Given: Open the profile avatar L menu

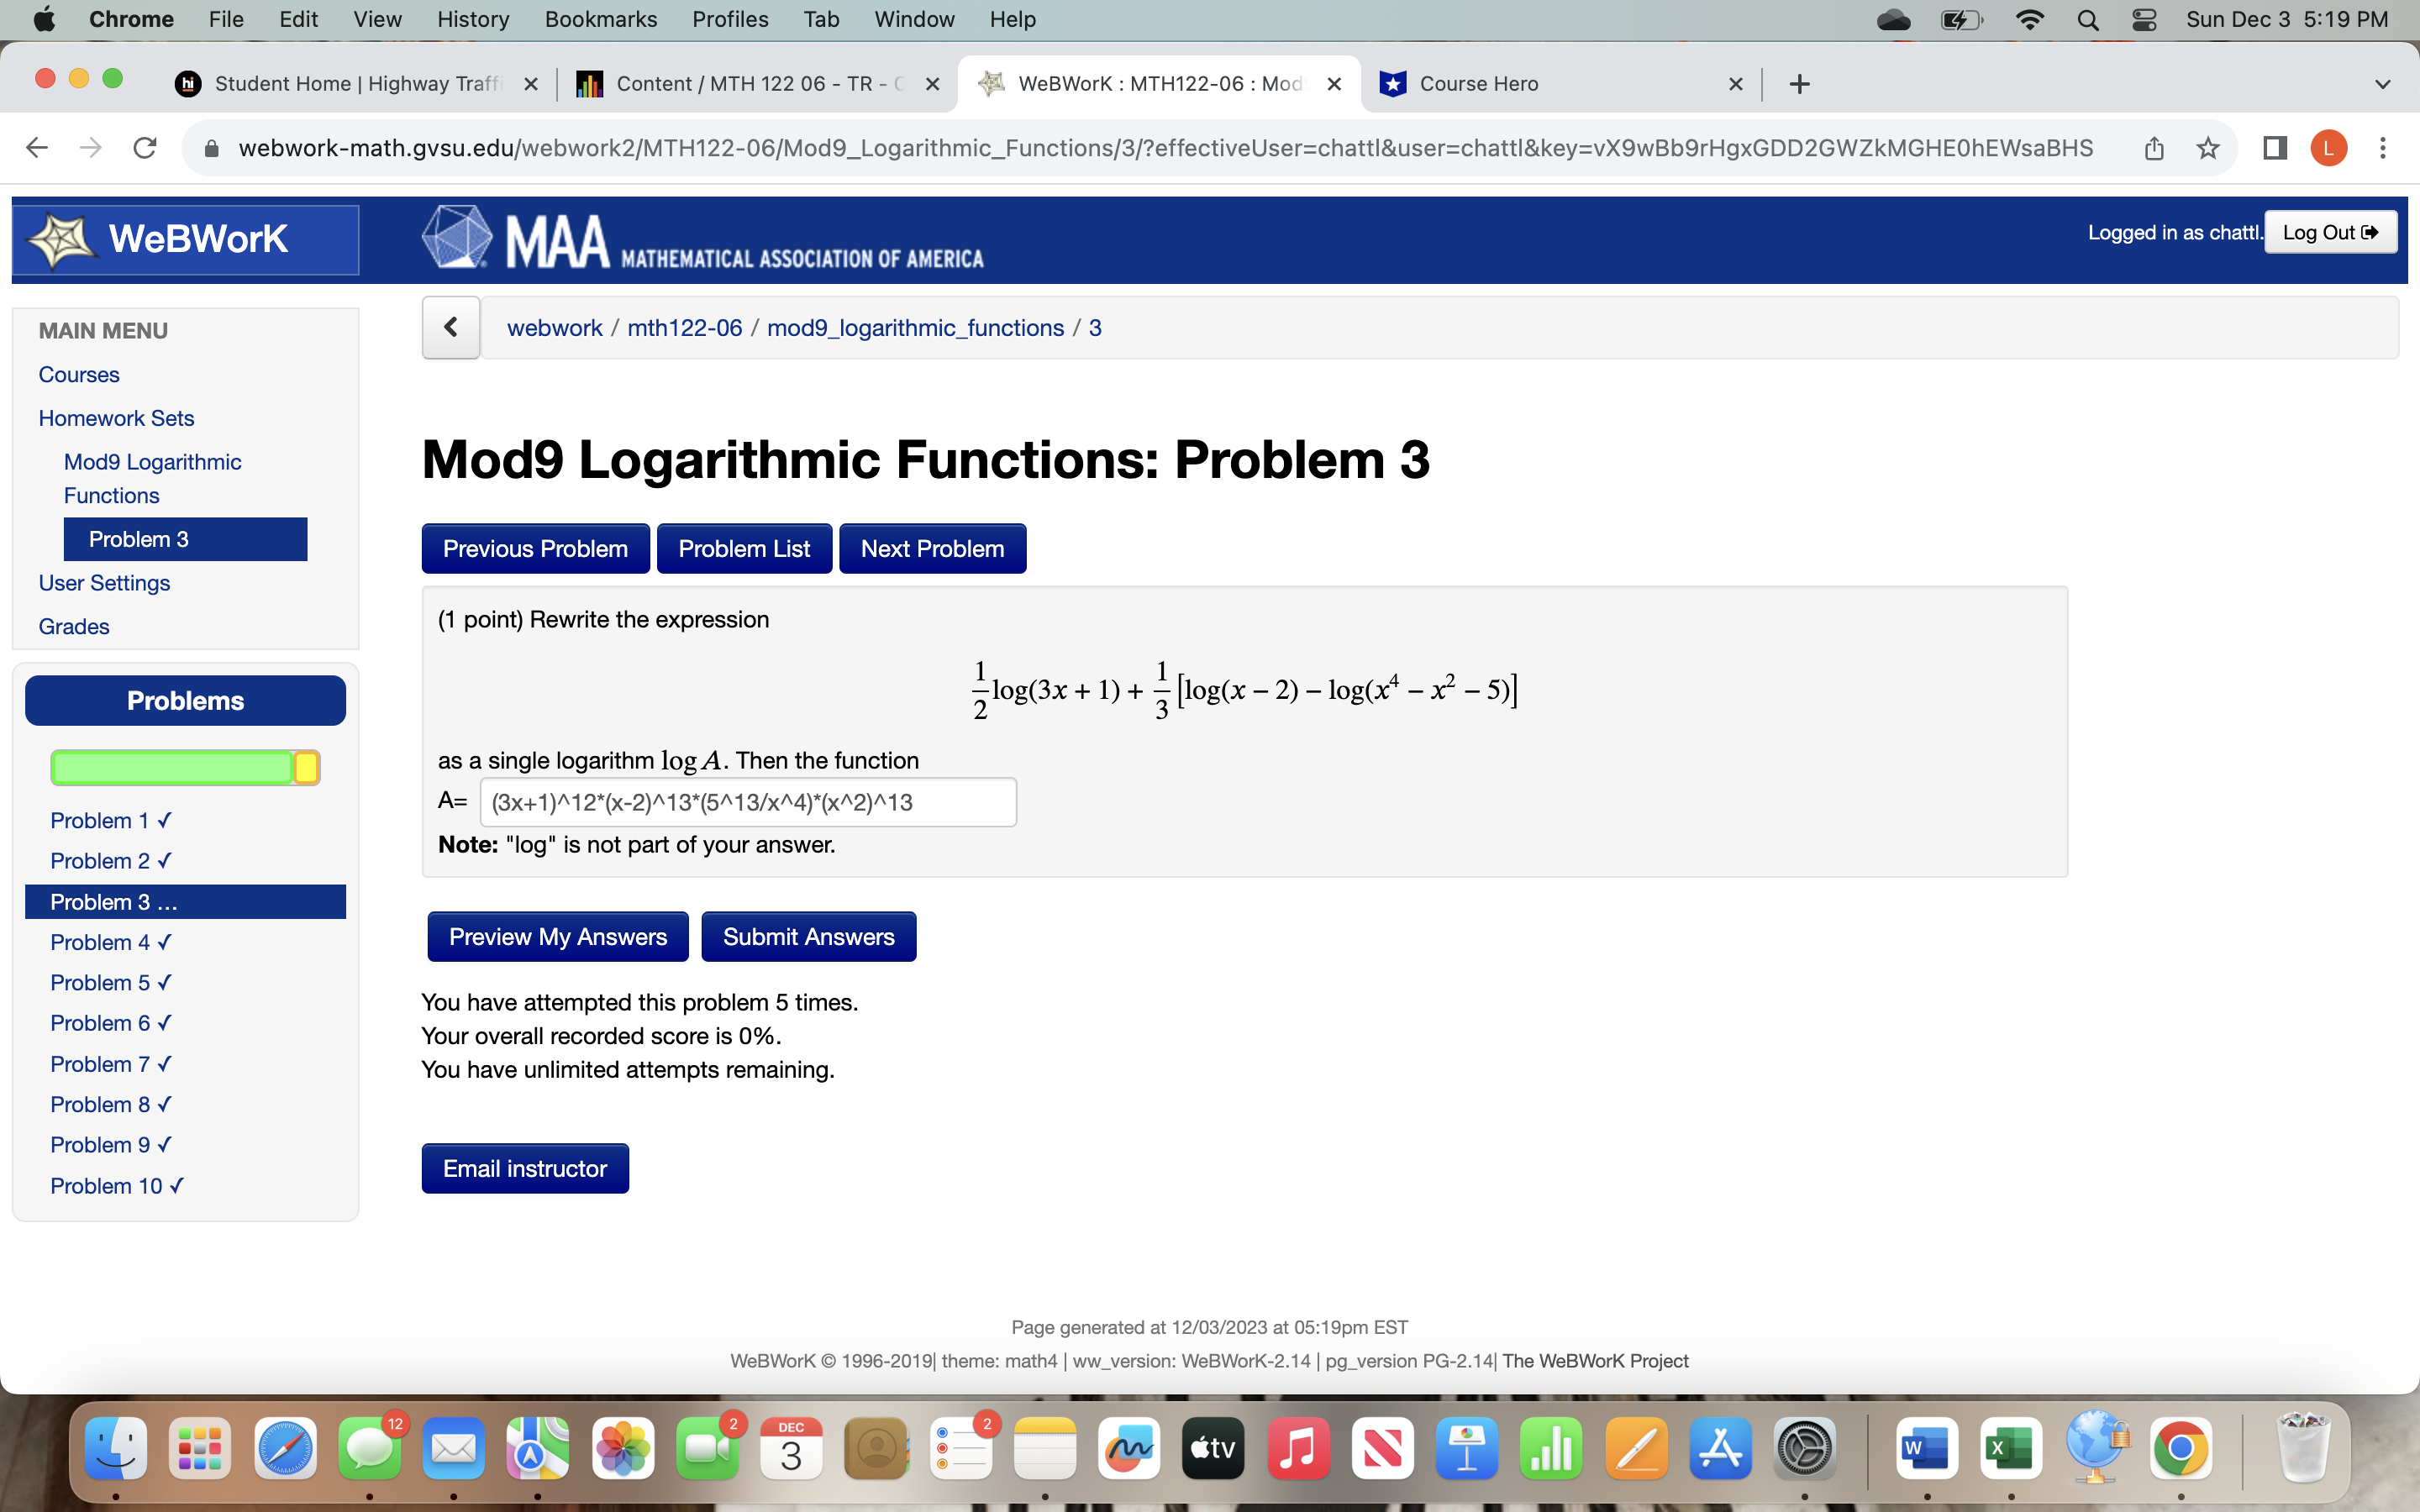Looking at the screenshot, I should pos(2329,148).
